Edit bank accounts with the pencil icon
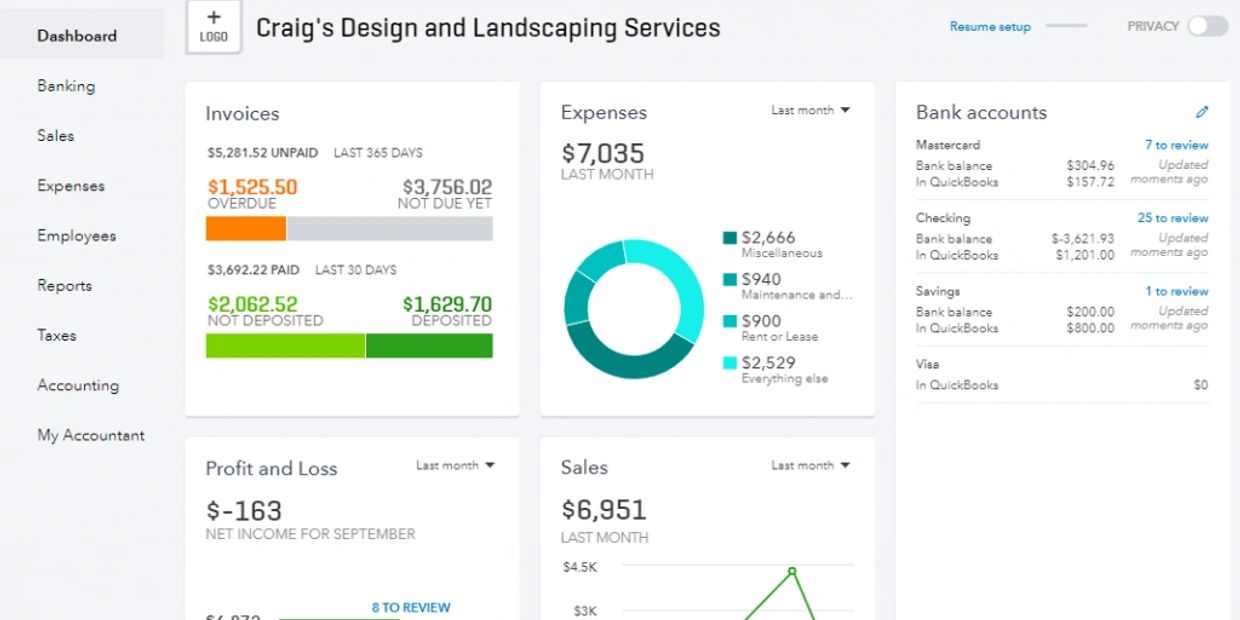Image resolution: width=1240 pixels, height=620 pixels. [1202, 112]
